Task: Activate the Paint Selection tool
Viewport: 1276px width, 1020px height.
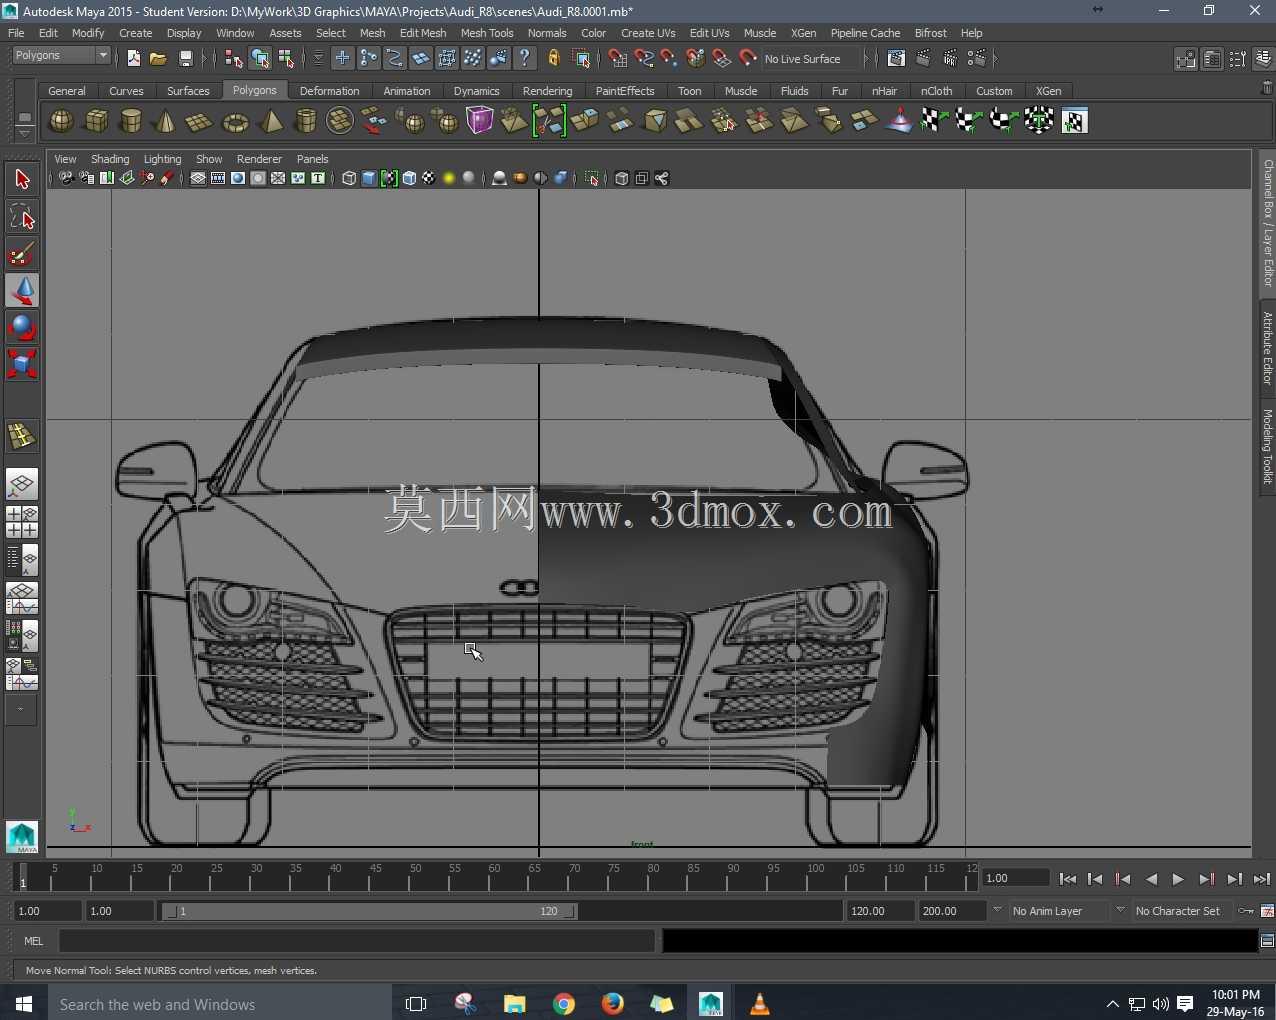Action: pyautogui.click(x=22, y=254)
